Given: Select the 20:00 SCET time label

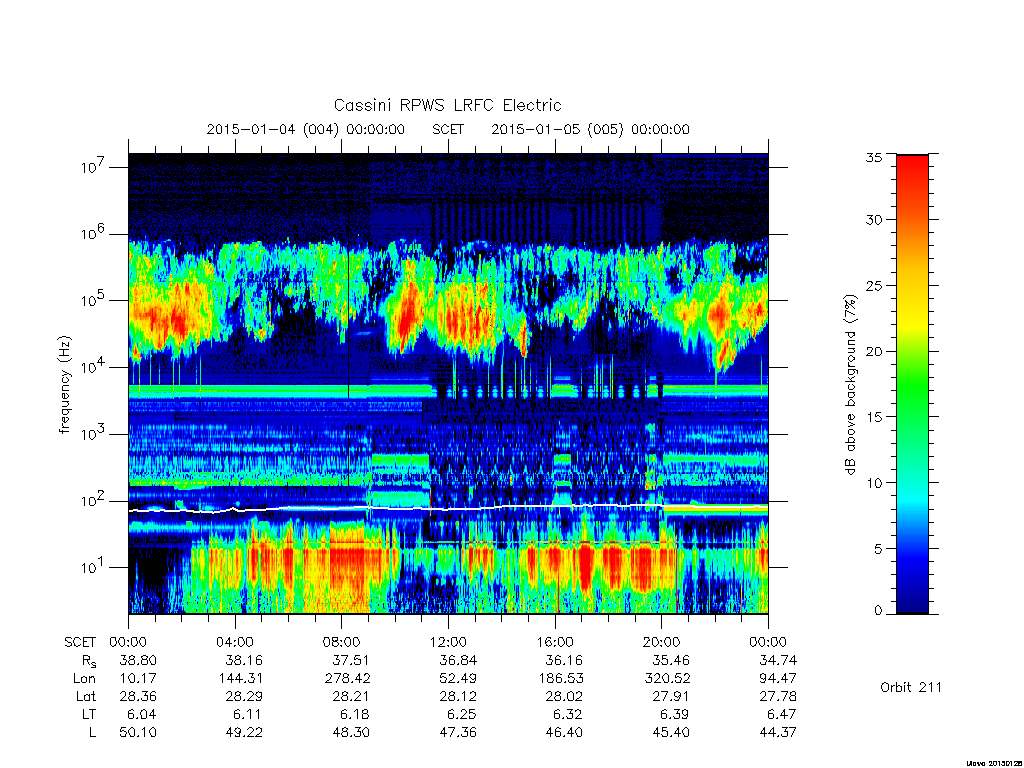Looking at the screenshot, I should click(x=661, y=642).
